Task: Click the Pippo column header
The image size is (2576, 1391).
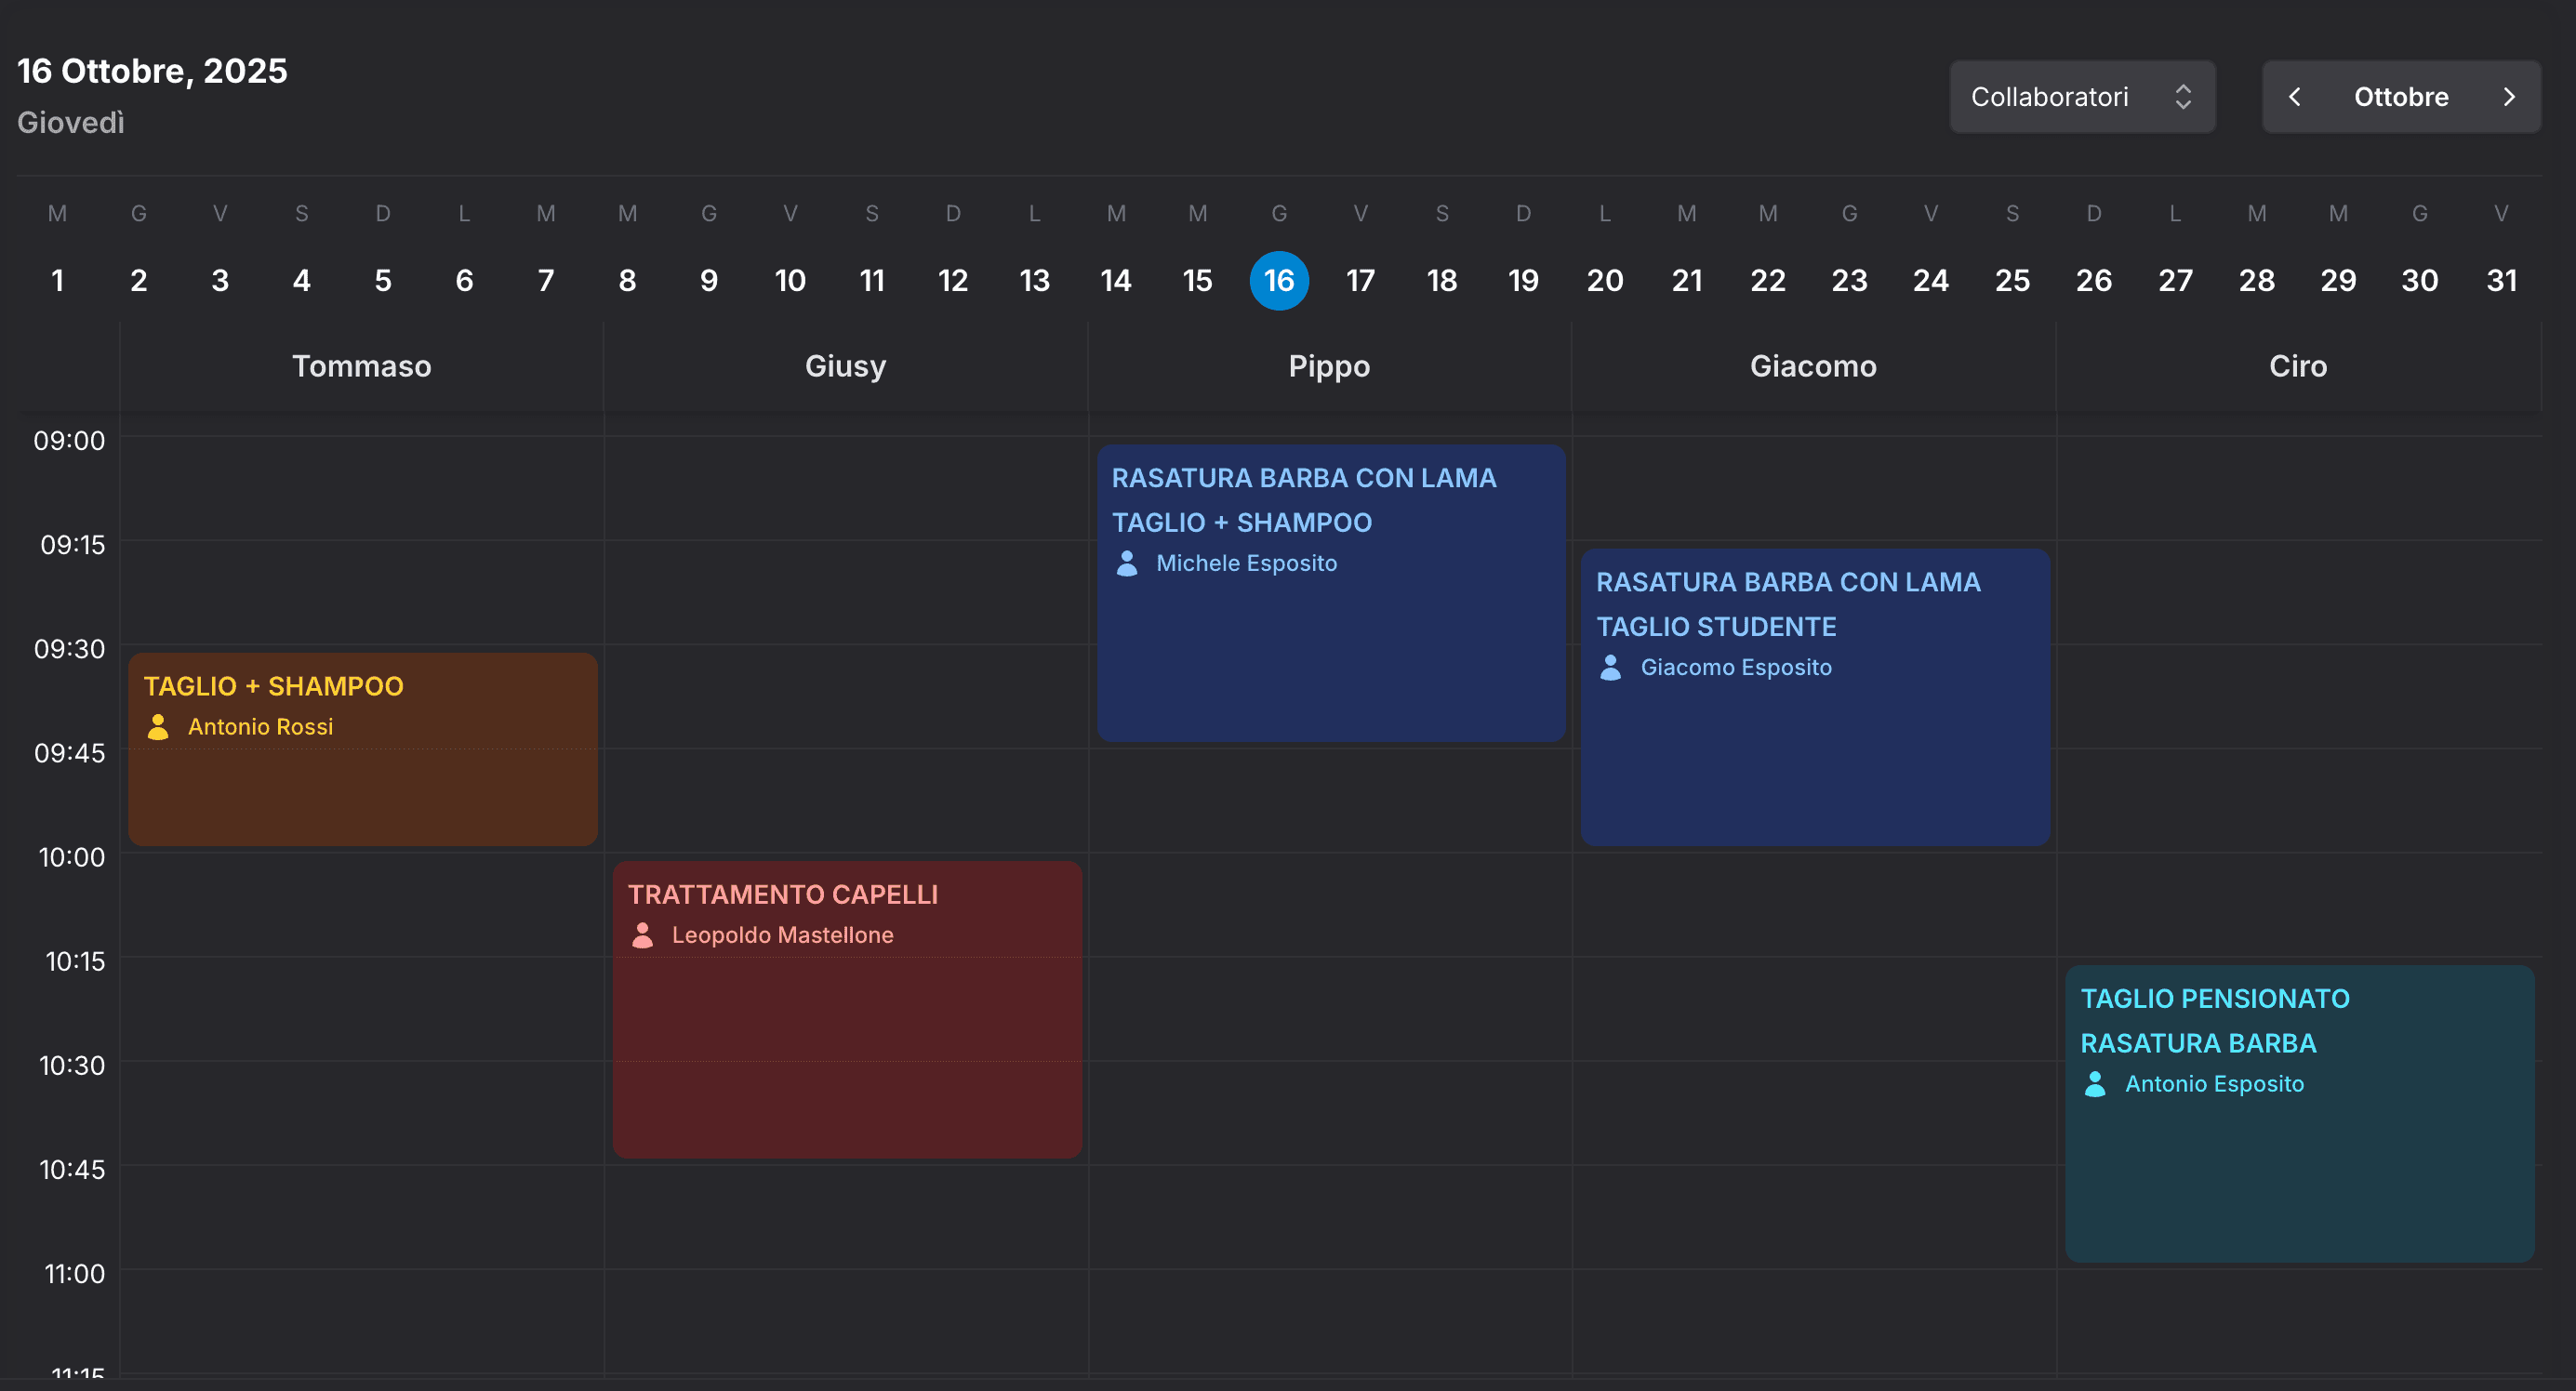Action: click(x=1329, y=366)
